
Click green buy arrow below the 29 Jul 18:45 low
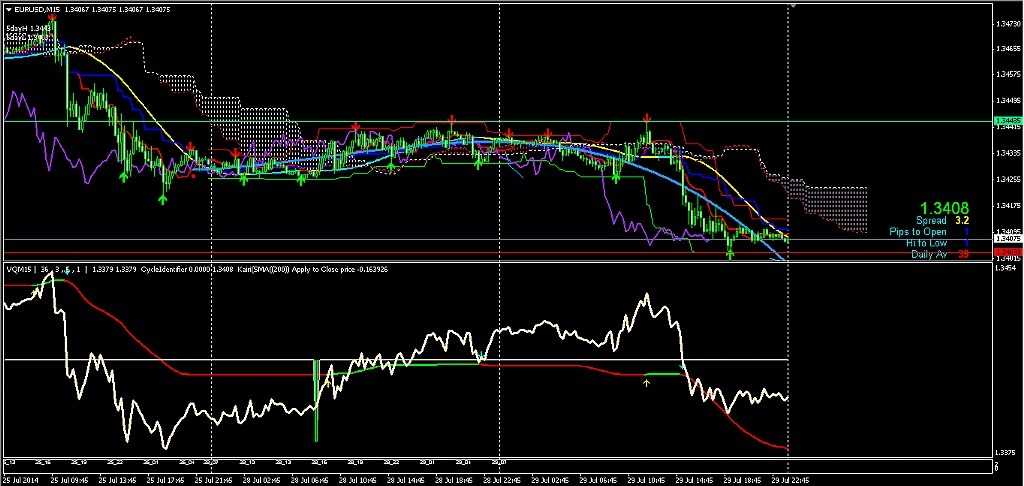(730, 254)
